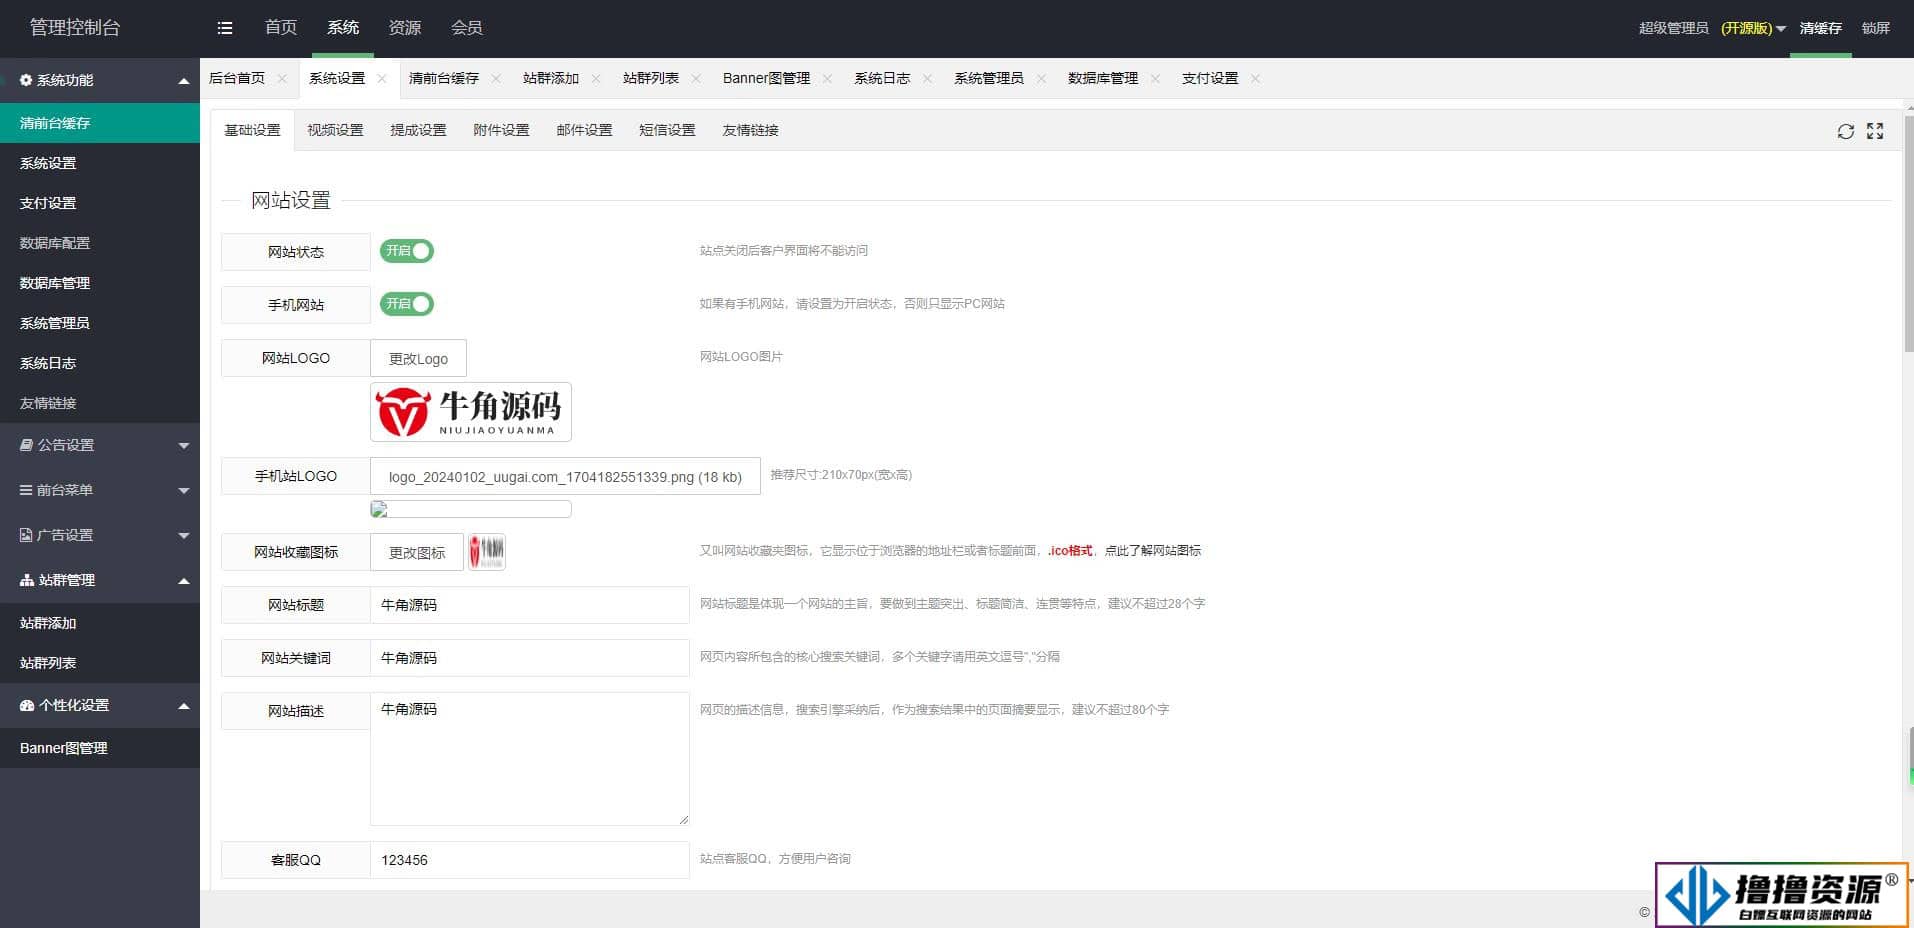Open 站群列表 in the sidebar

click(100, 663)
